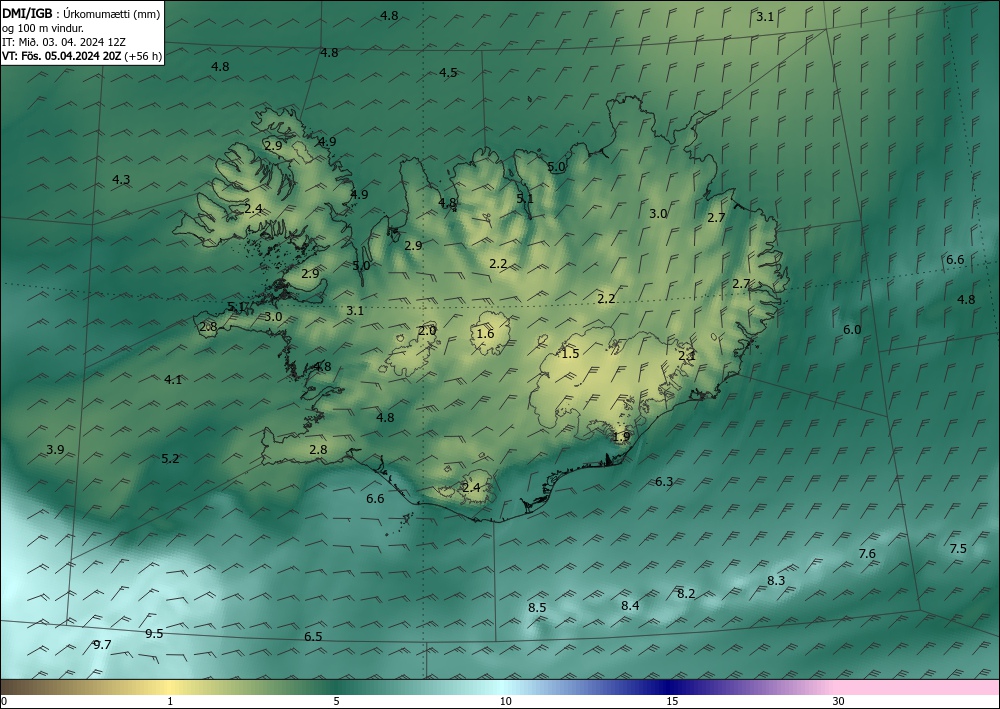Click the 9.7 value label
1000x709 pixels.
click(x=102, y=645)
